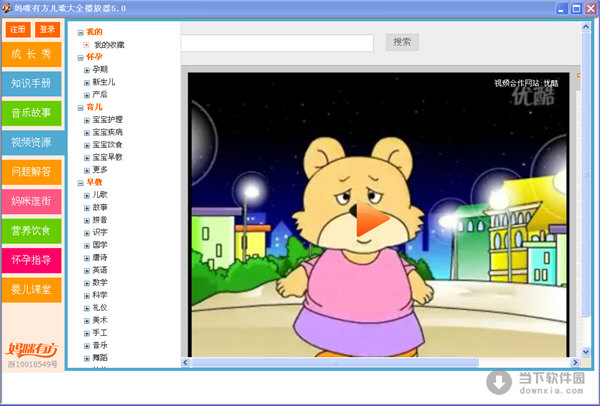Open the 知识手册 section
The image size is (600, 406).
pyautogui.click(x=31, y=83)
